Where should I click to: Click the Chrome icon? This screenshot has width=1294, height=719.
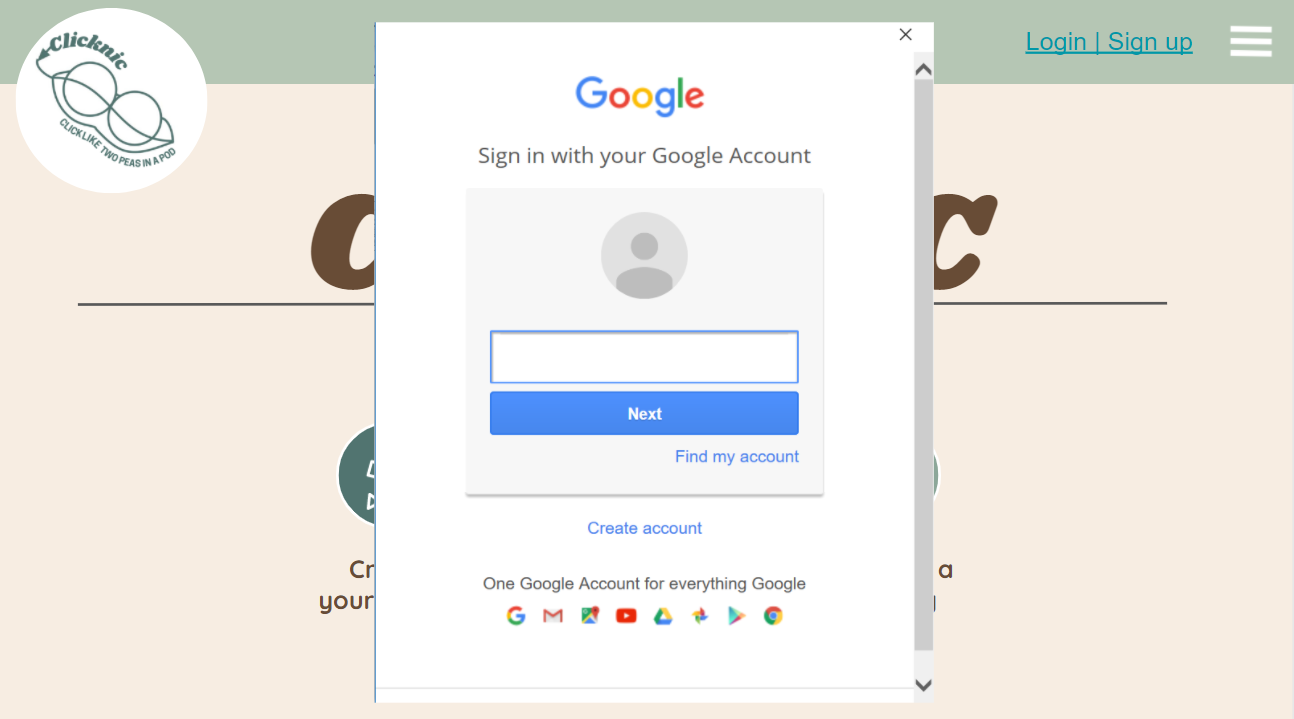773,616
